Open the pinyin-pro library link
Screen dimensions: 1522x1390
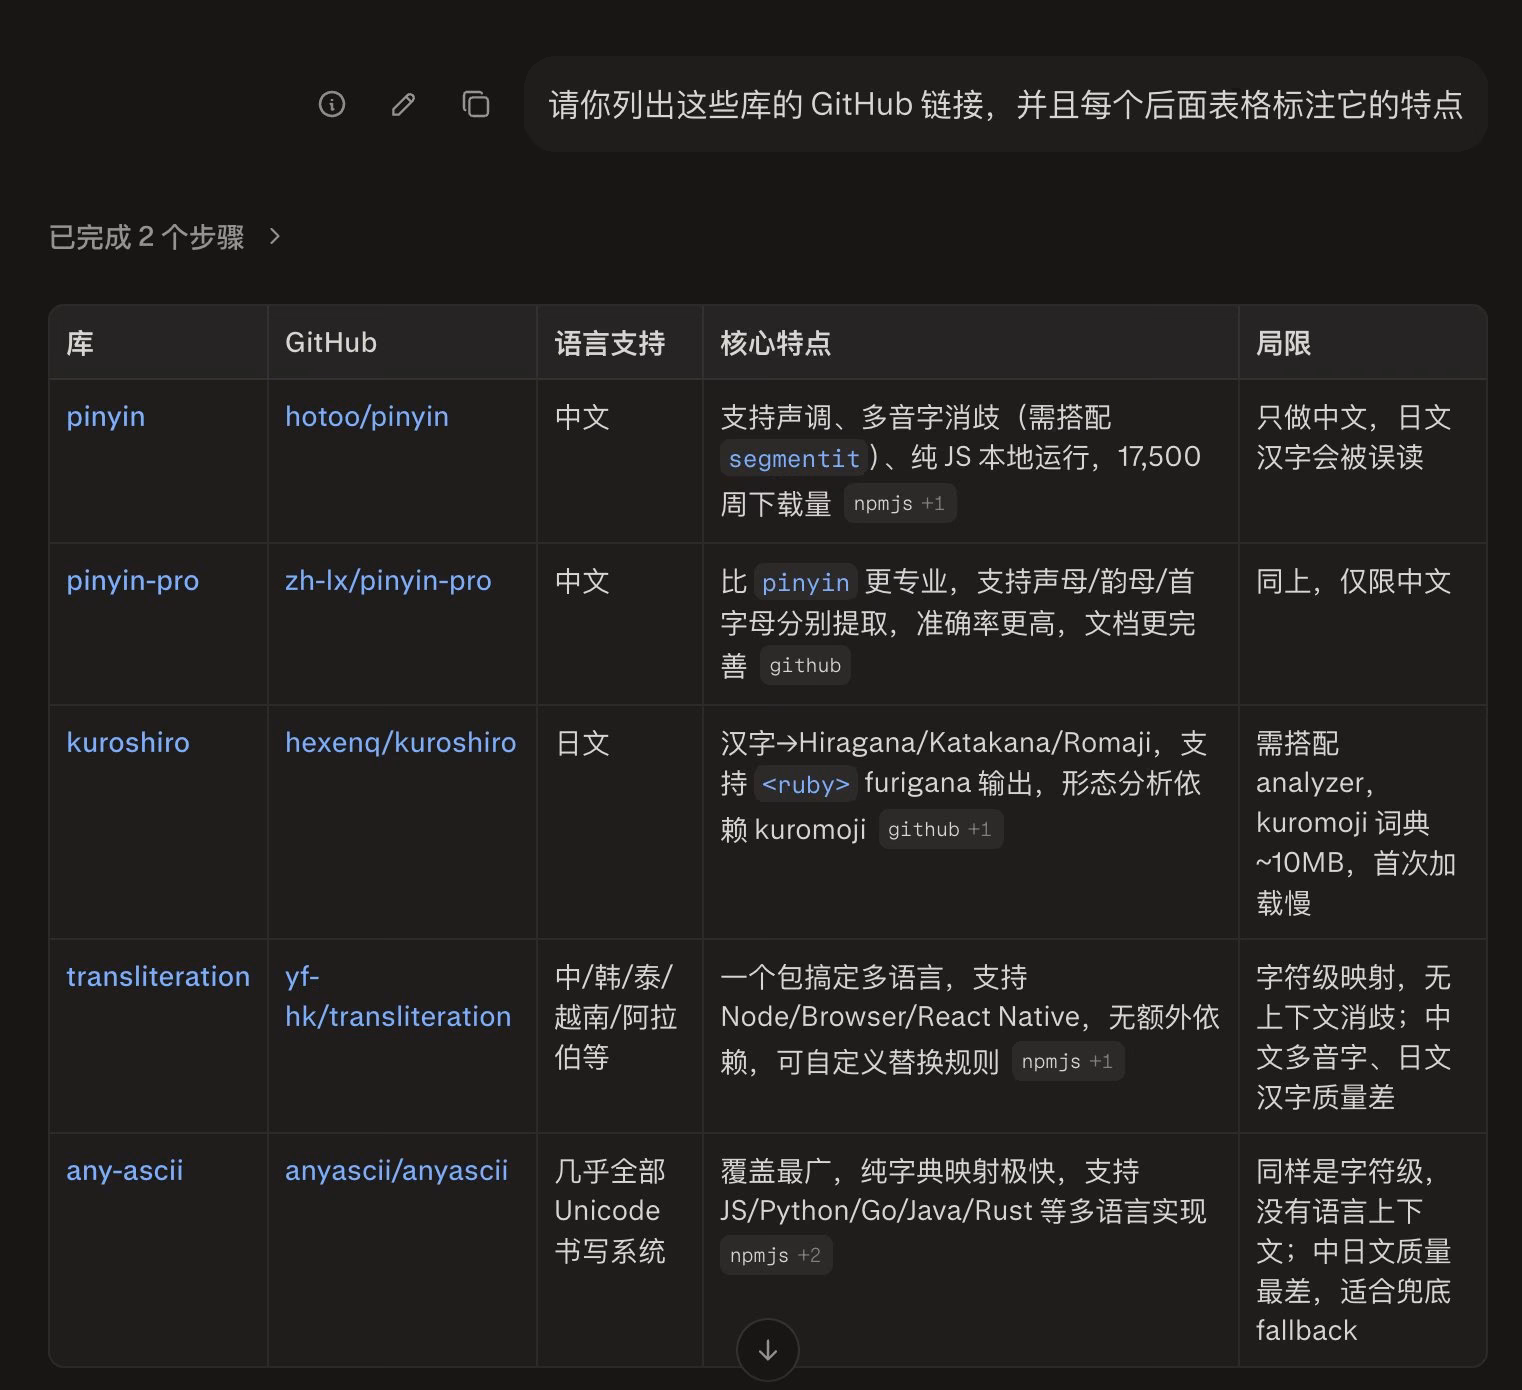(133, 580)
